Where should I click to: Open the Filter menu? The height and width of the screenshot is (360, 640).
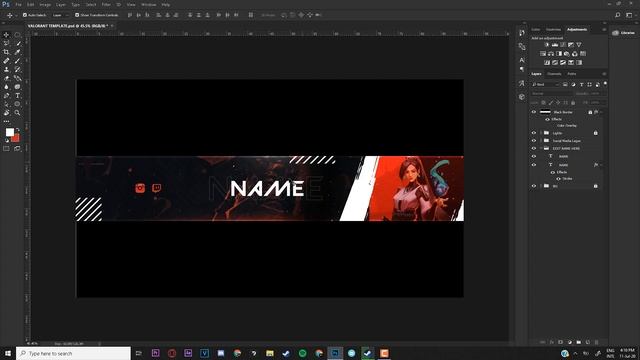106,4
